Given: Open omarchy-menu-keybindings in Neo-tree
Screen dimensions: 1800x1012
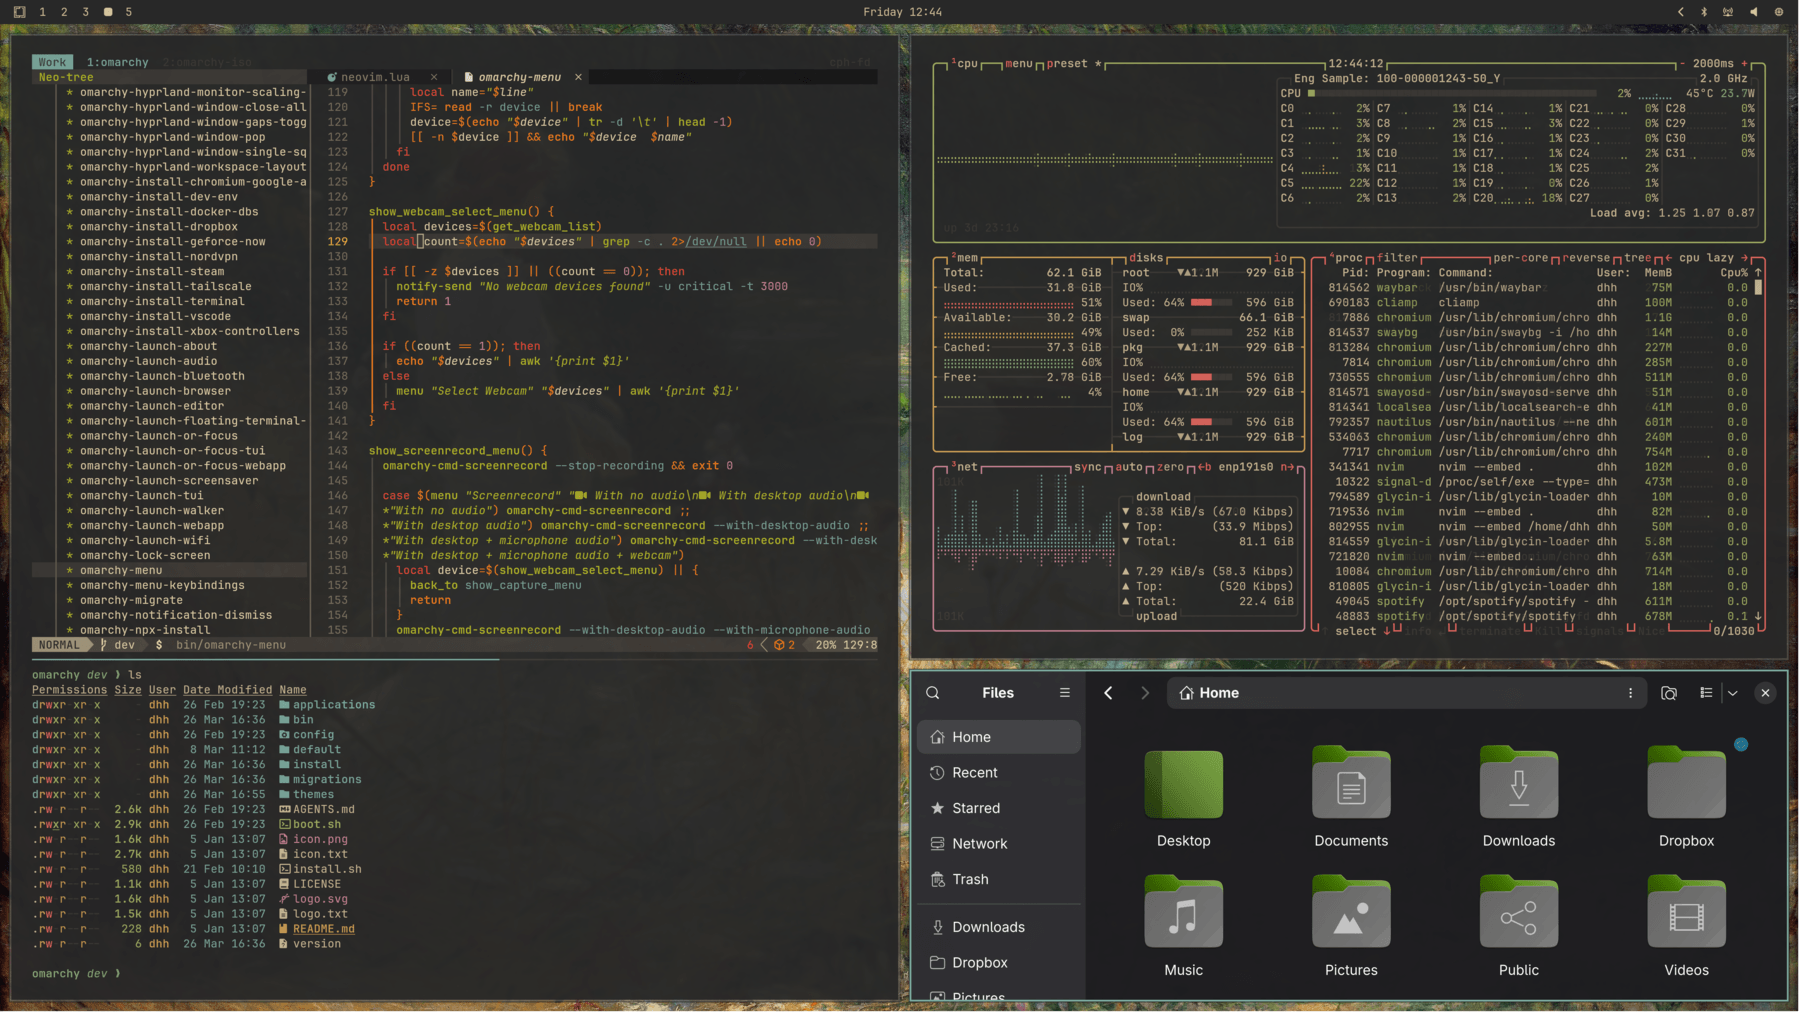Looking at the screenshot, I should point(162,586).
